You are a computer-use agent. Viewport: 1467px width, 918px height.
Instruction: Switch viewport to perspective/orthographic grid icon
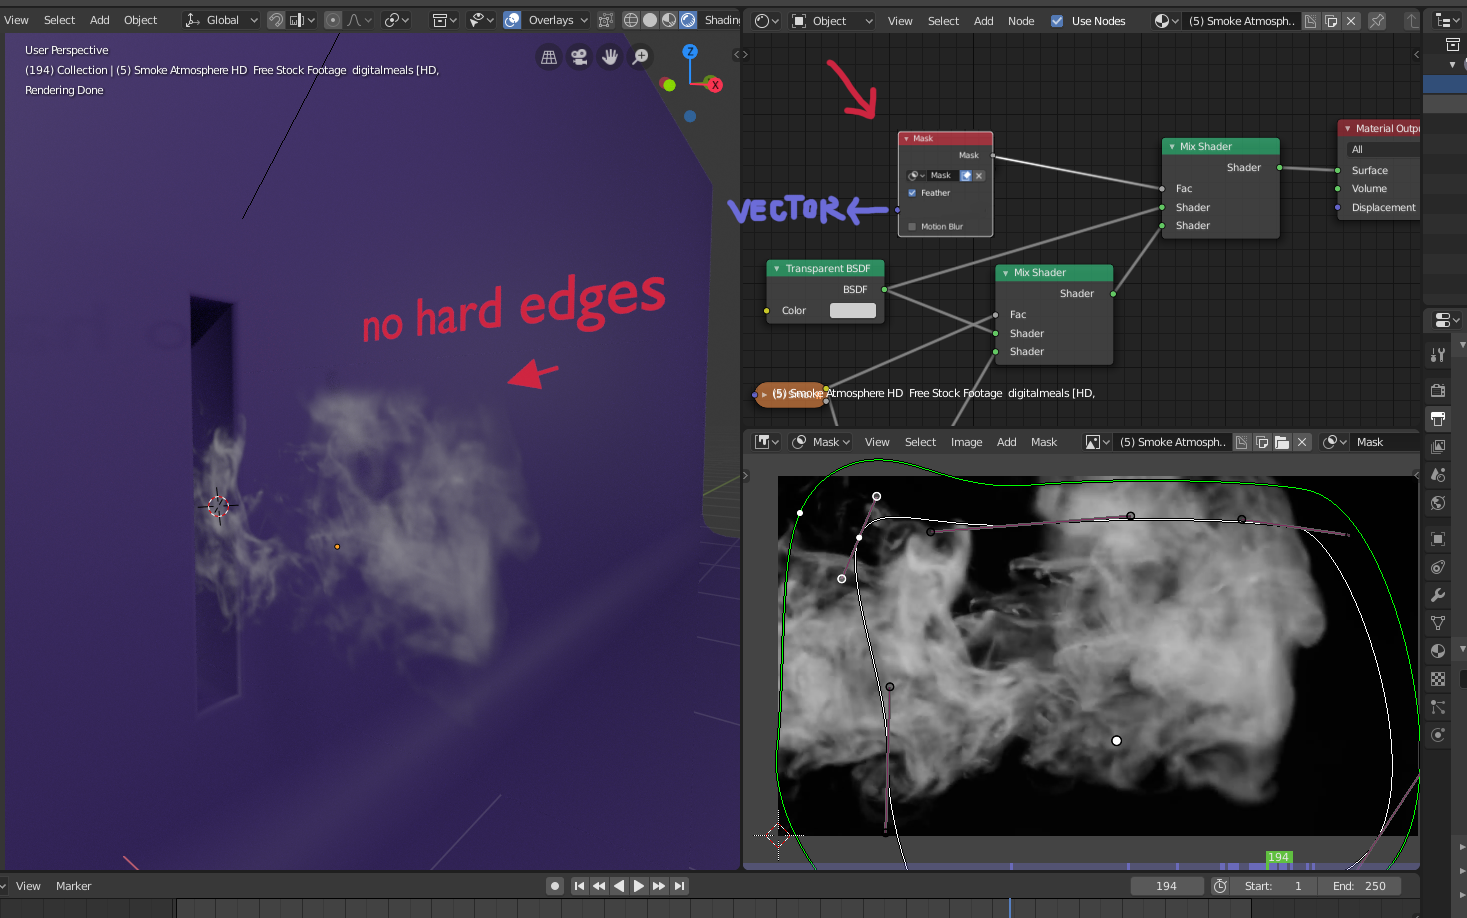tap(549, 57)
